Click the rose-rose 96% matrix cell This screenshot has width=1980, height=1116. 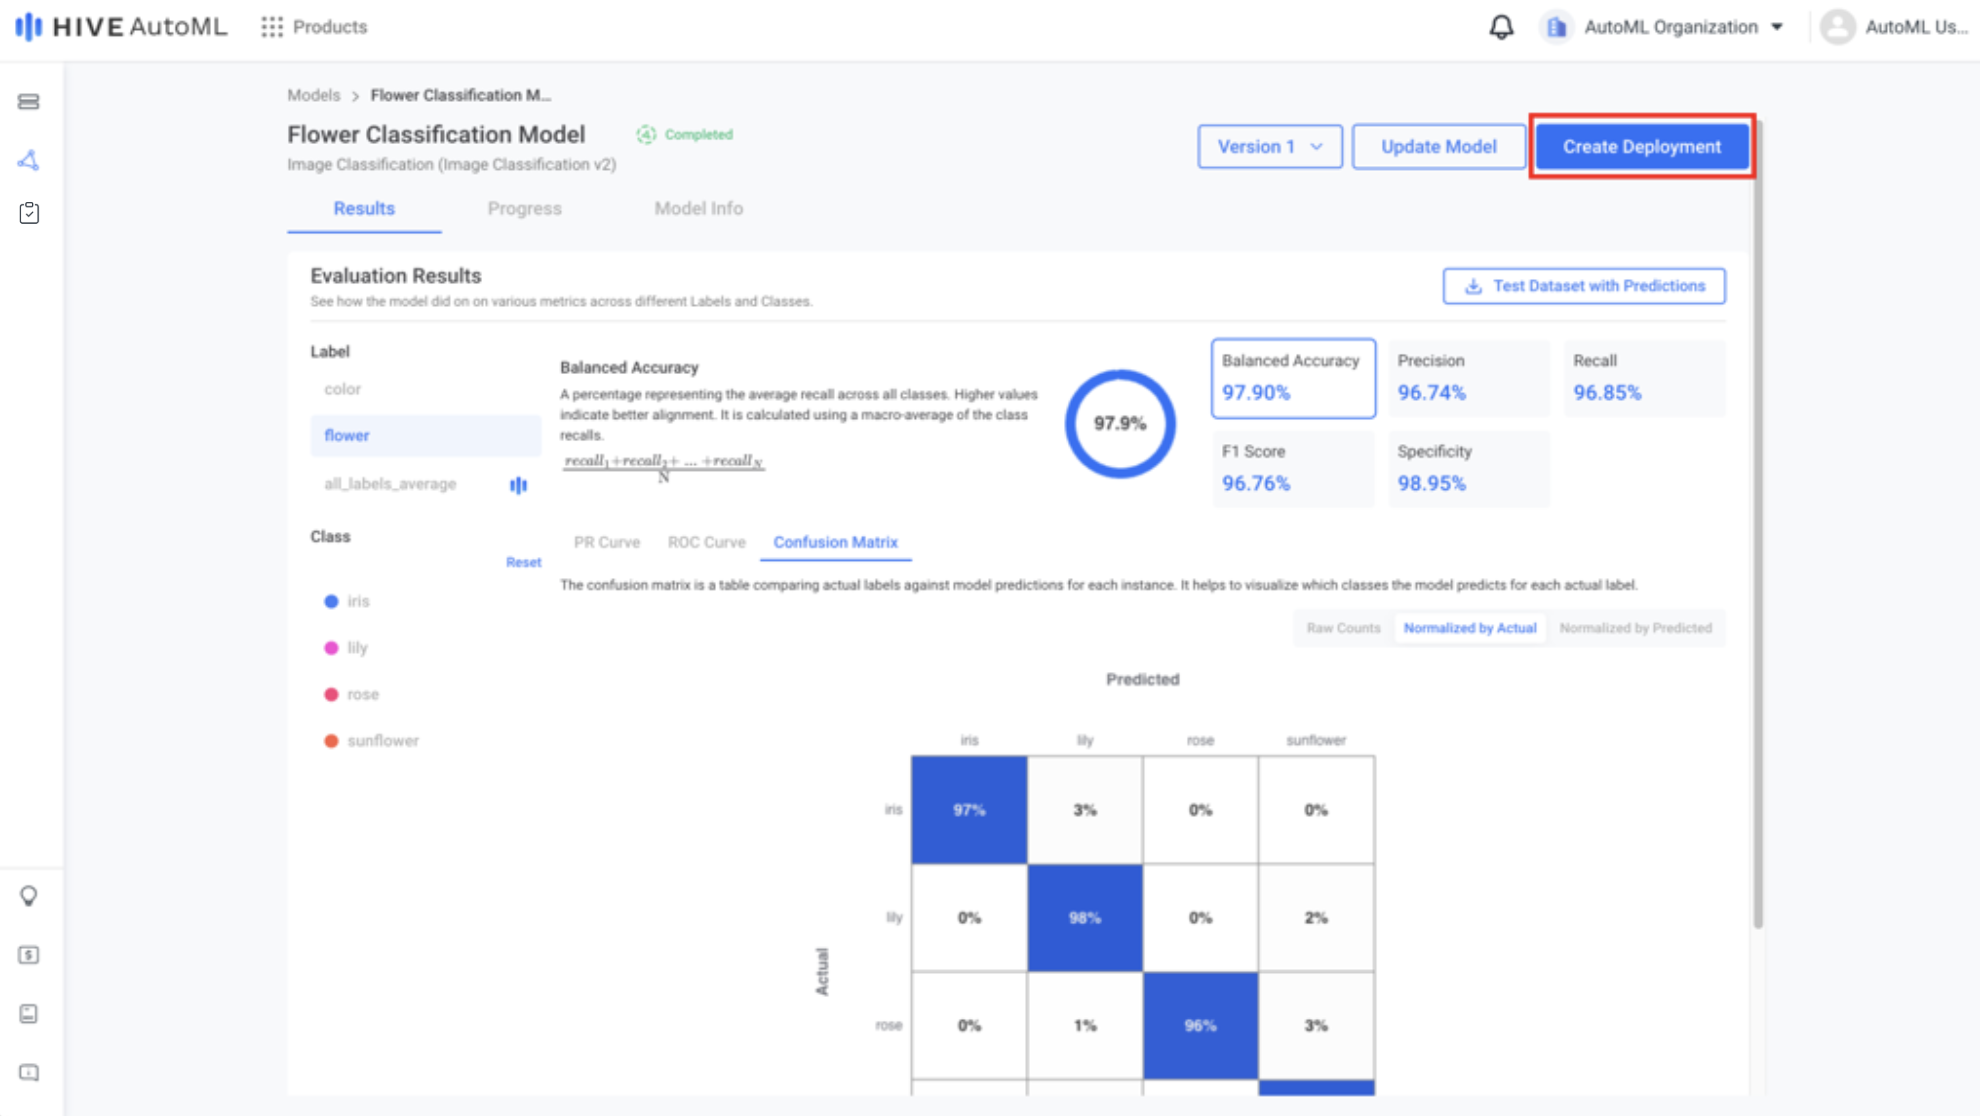click(1200, 1026)
